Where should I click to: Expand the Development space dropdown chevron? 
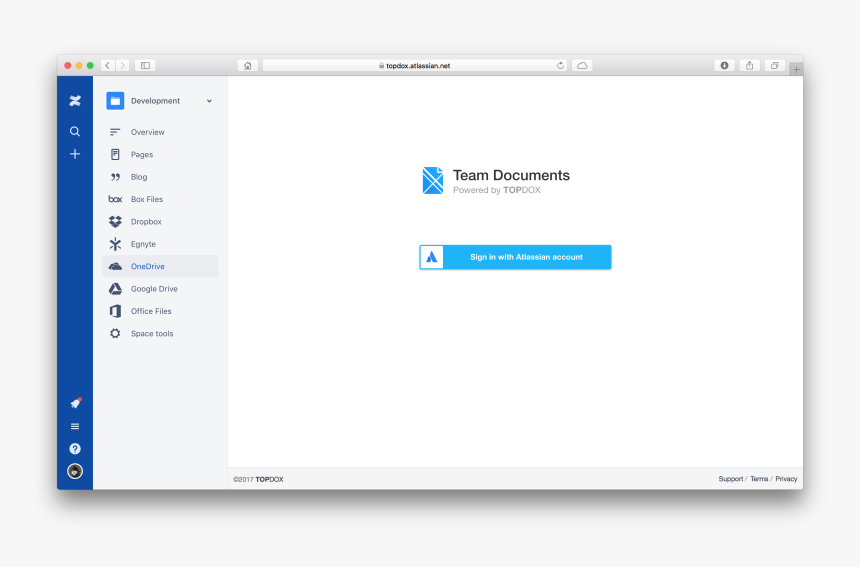[209, 101]
